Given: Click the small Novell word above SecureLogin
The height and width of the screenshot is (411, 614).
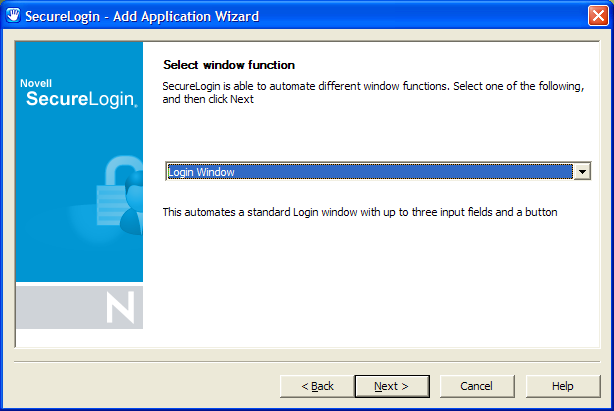Looking at the screenshot, I should [x=36, y=82].
